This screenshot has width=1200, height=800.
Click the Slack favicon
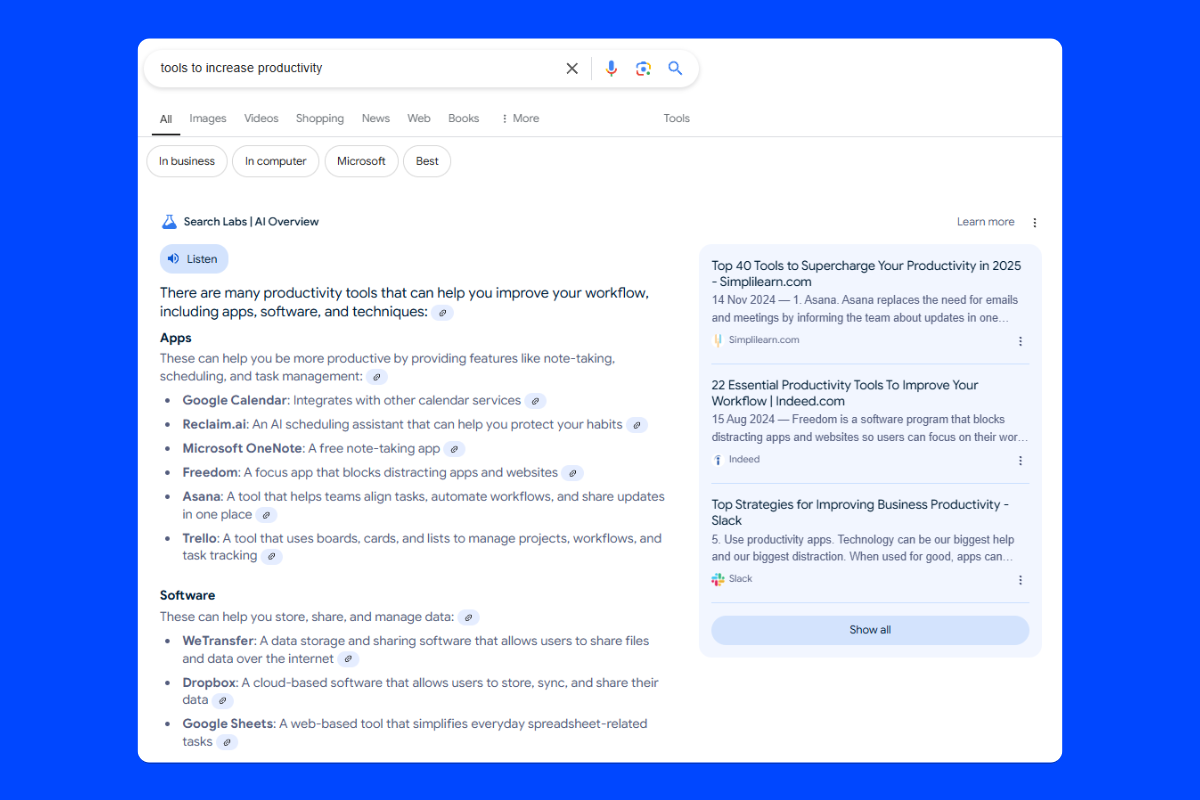[x=718, y=579]
